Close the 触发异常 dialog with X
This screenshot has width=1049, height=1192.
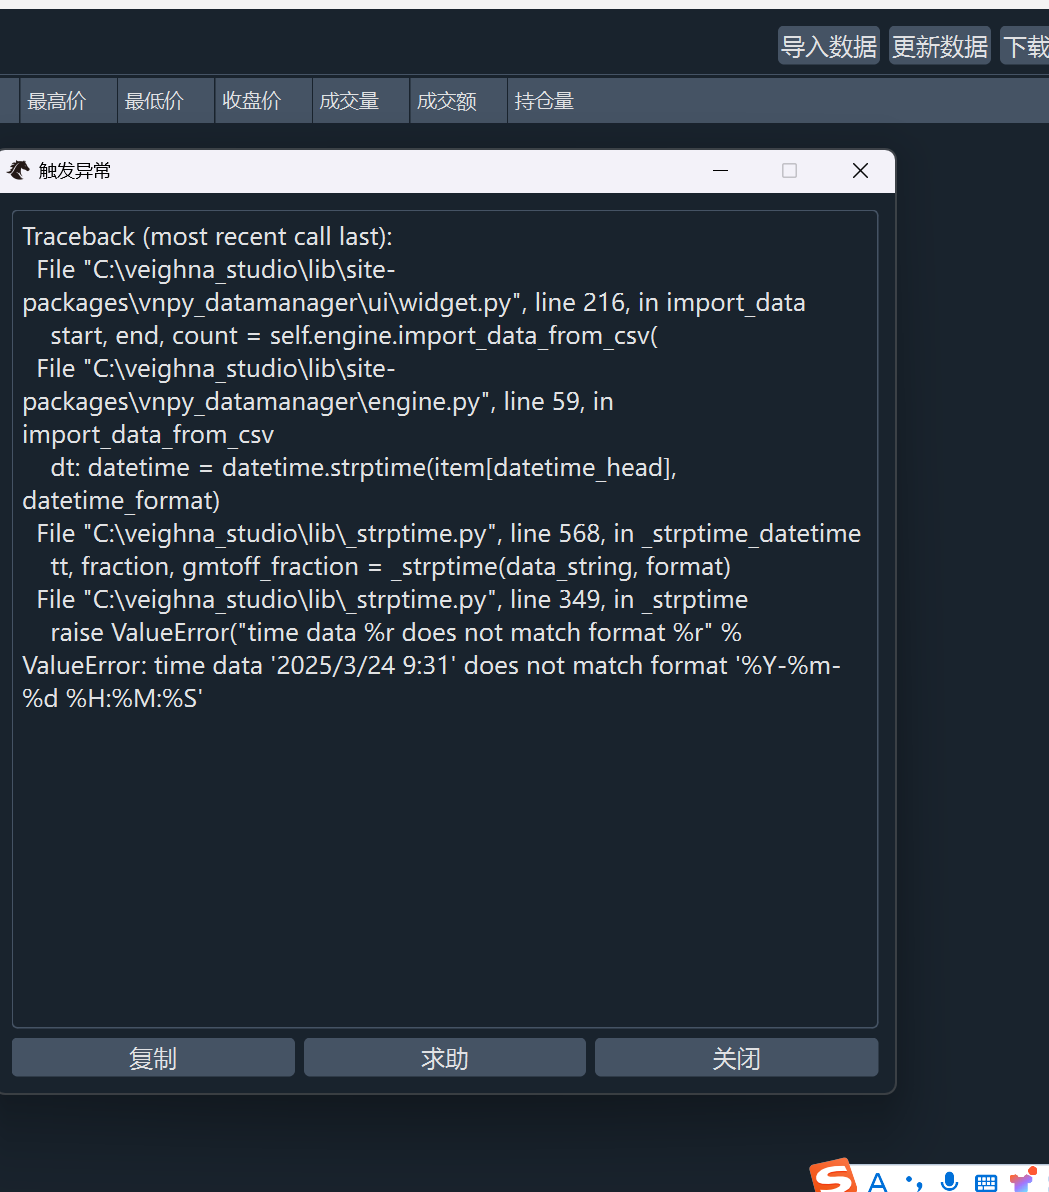point(860,170)
